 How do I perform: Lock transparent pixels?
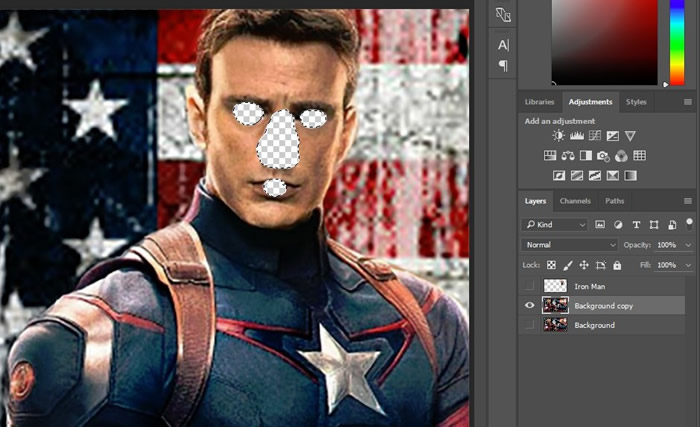[551, 265]
